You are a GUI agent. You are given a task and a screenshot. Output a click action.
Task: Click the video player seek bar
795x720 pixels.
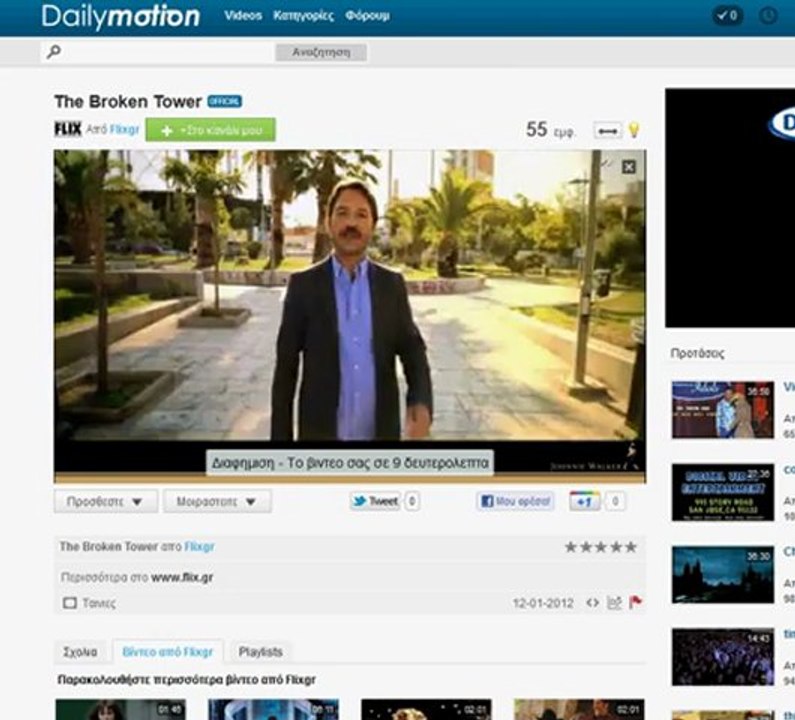(x=350, y=478)
